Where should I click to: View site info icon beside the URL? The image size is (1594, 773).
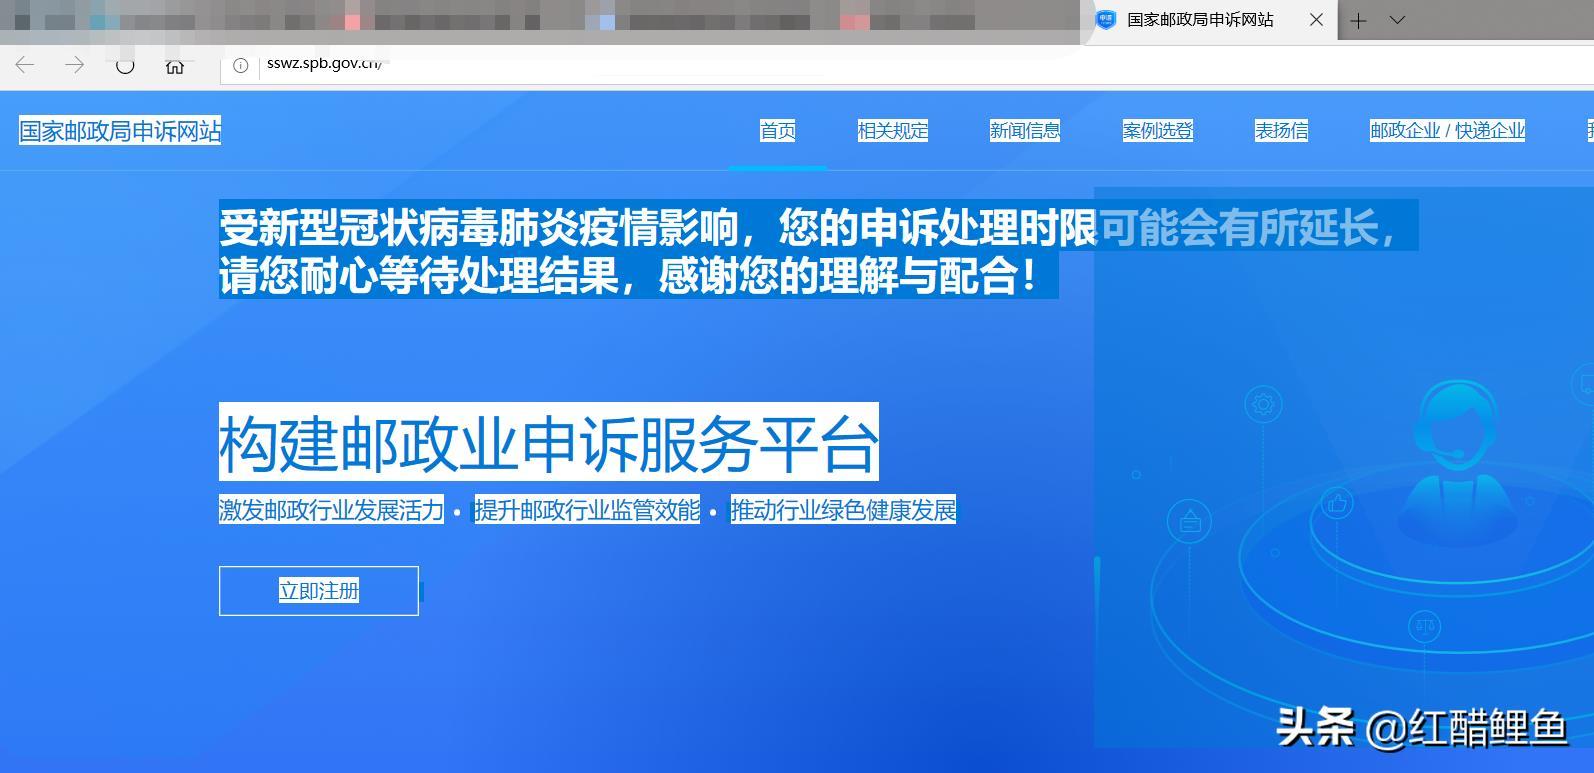tap(241, 65)
